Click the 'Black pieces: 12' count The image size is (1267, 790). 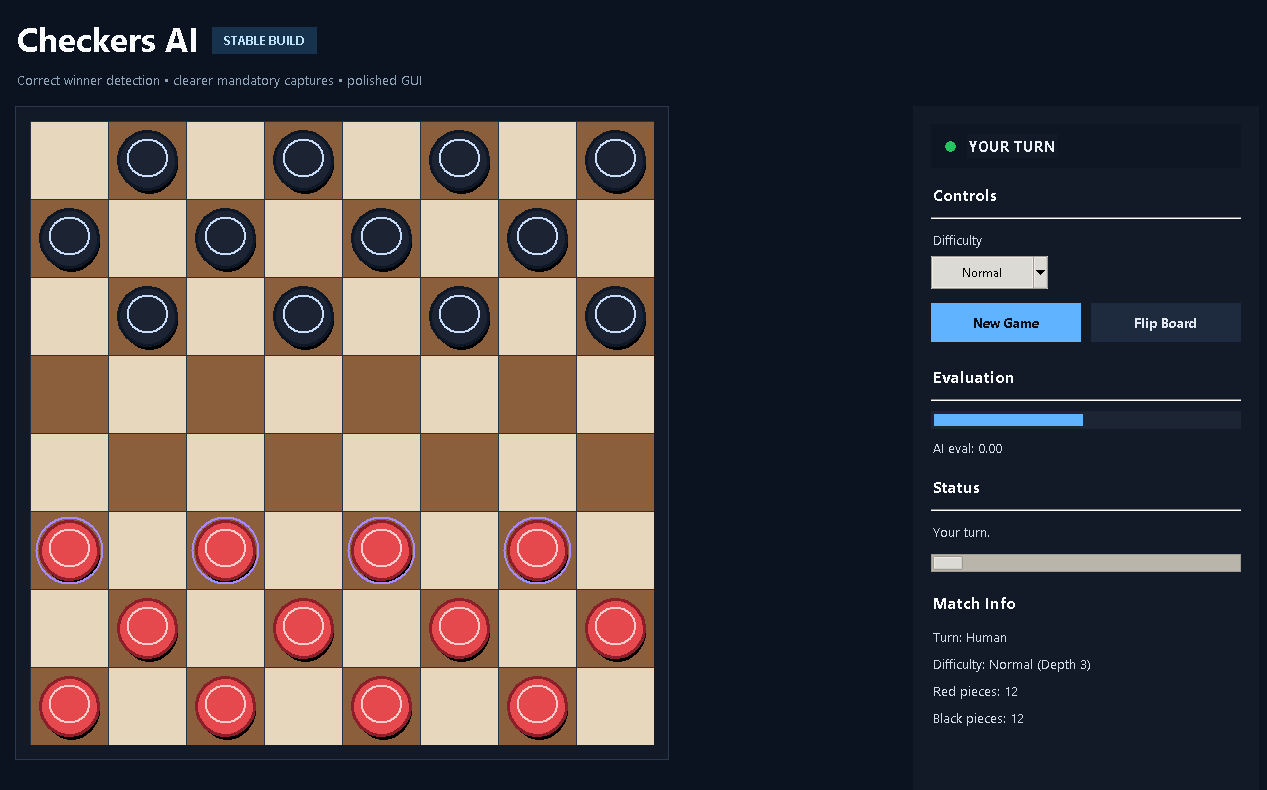point(978,718)
